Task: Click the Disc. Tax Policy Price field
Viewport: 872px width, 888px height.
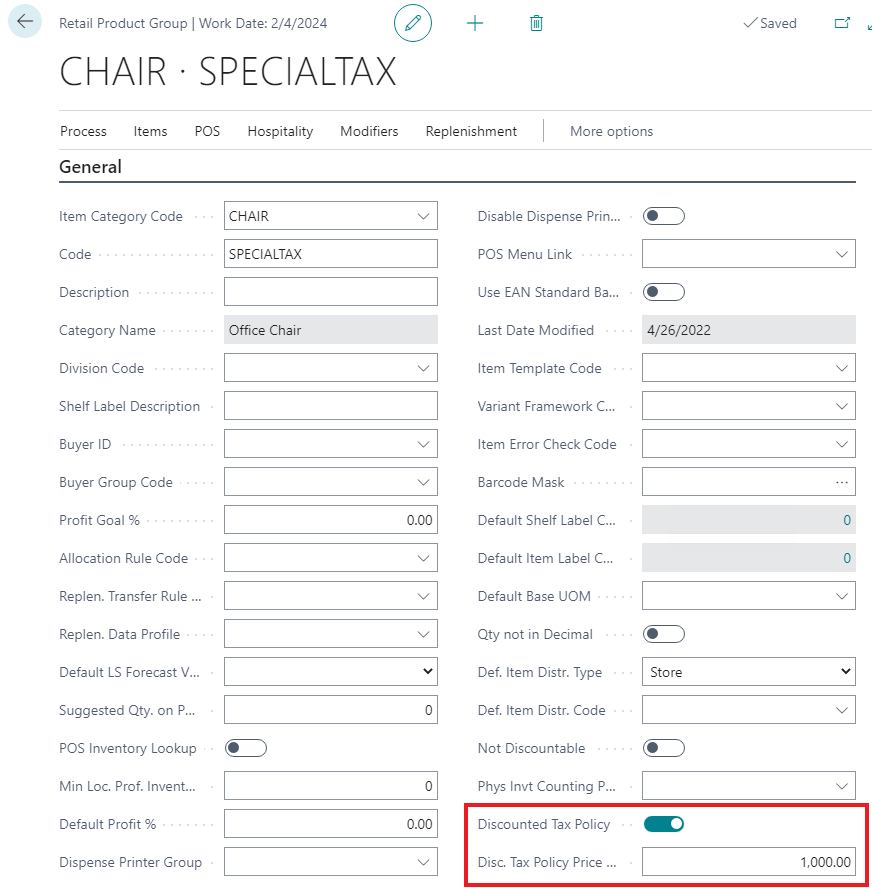Action: [748, 862]
